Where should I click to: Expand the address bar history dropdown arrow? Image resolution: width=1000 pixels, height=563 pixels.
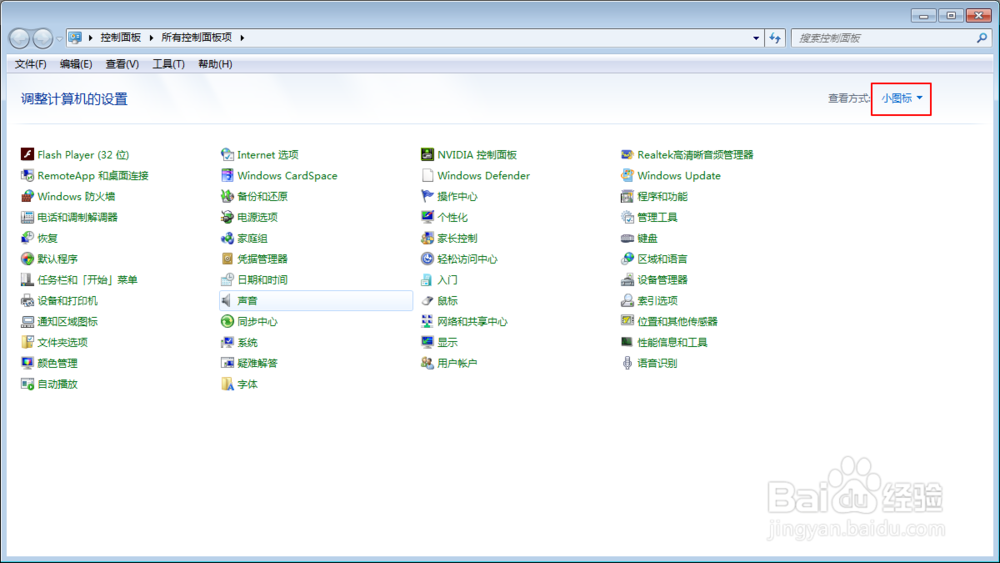tap(756, 38)
